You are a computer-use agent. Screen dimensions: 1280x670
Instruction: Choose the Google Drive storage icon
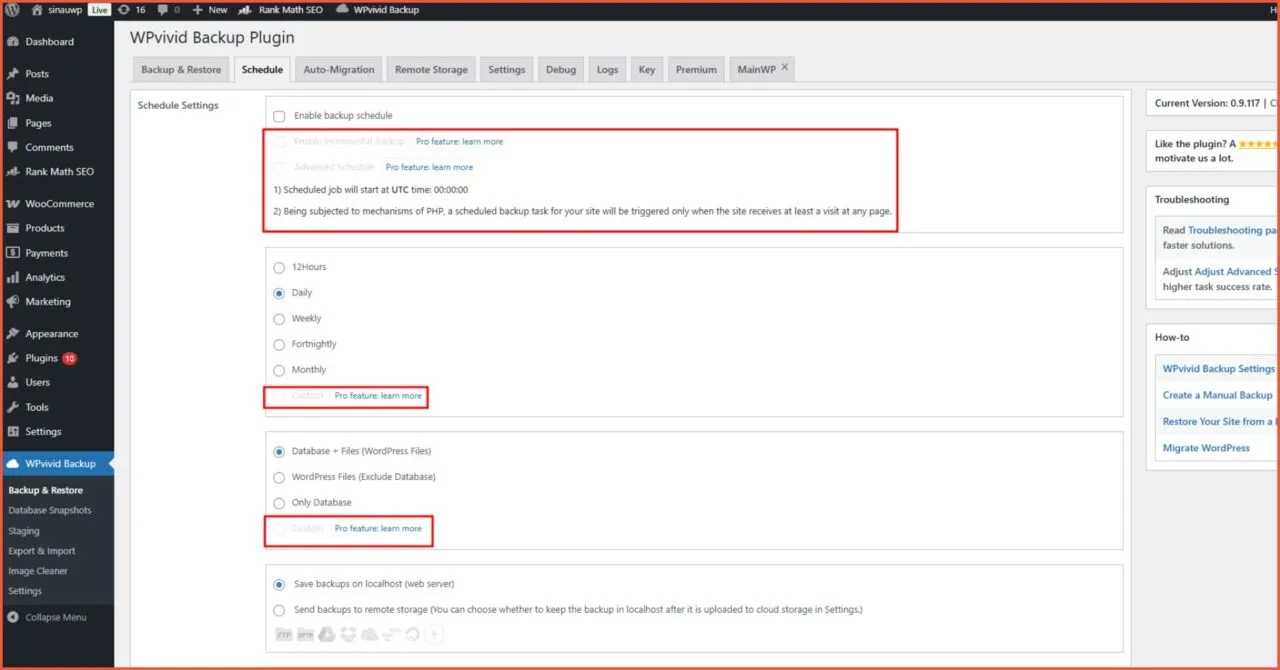pos(326,634)
